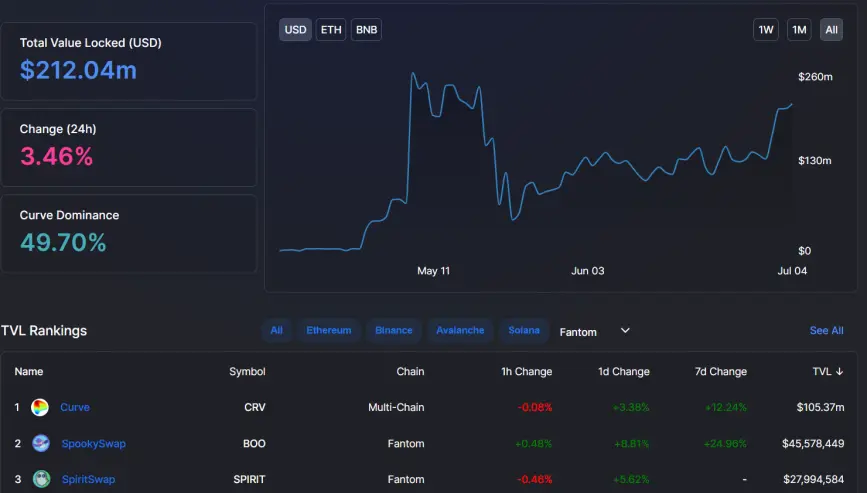Click the SpiritSwap logo icon
867x493 pixels.
point(41,479)
